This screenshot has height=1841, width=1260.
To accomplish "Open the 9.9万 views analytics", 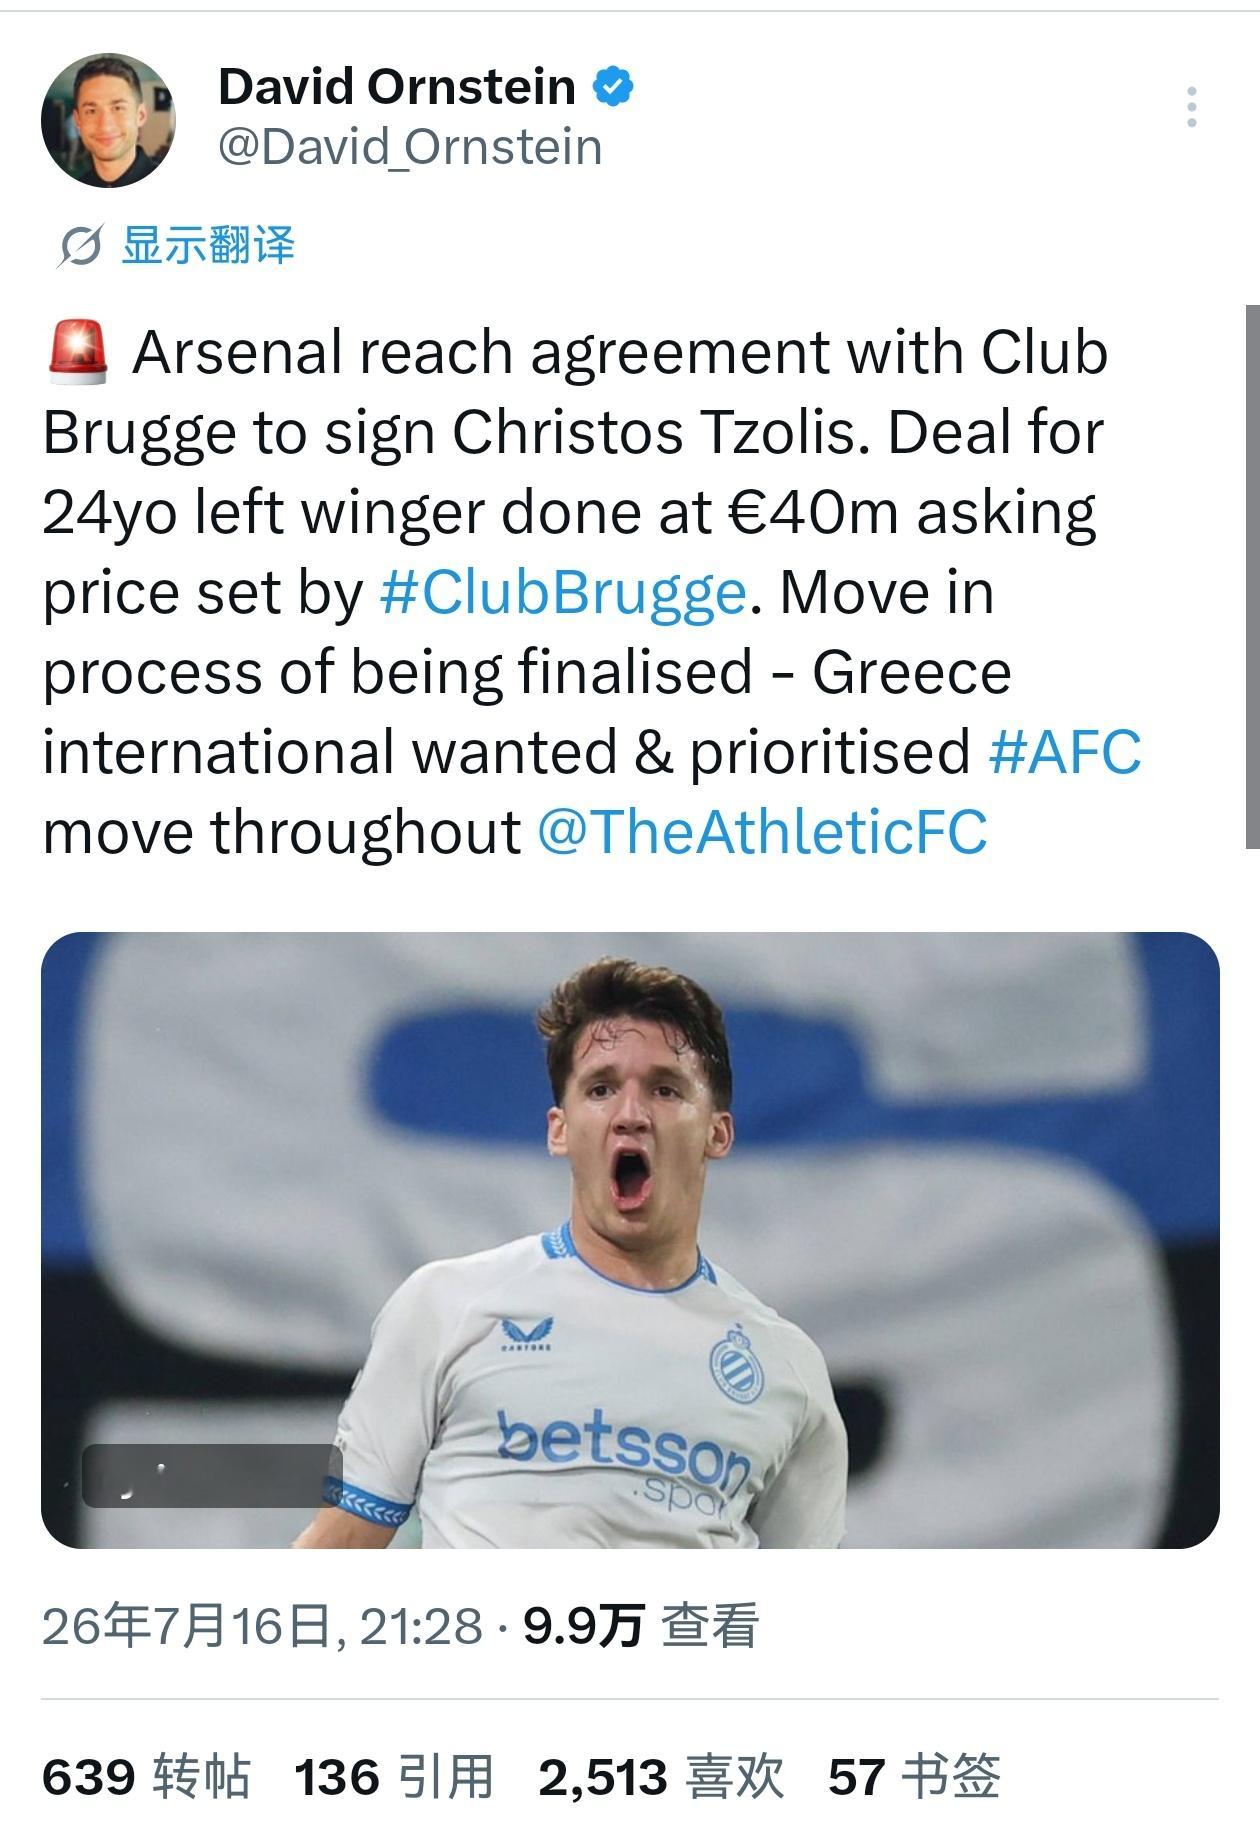I will (x=641, y=1625).
